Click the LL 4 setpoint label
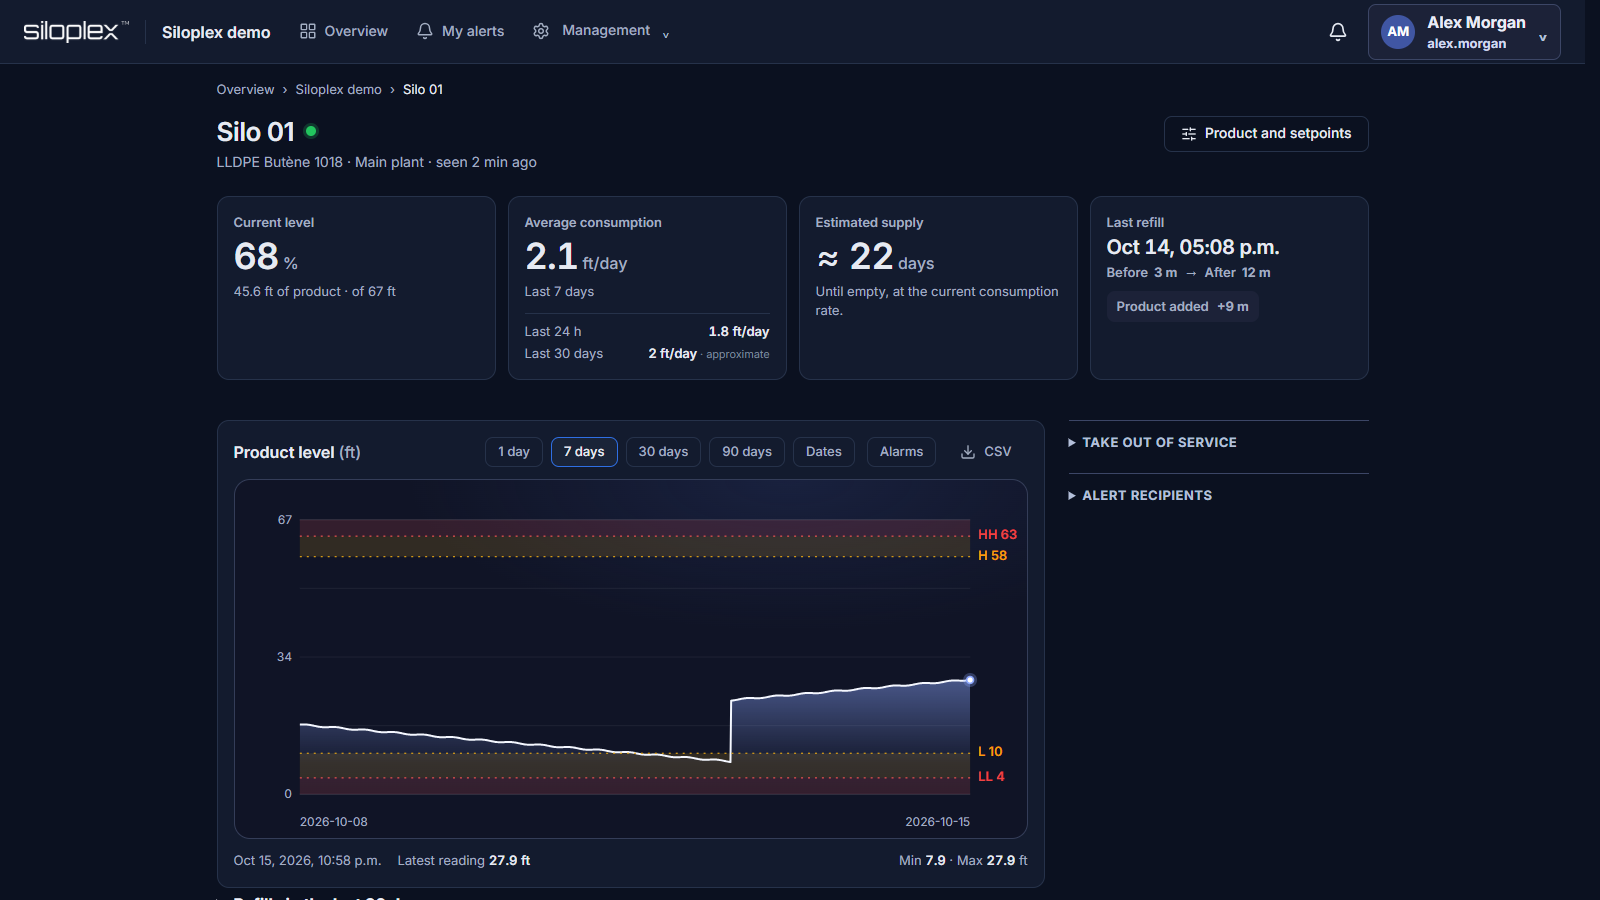The width and height of the screenshot is (1600, 900). point(991,777)
